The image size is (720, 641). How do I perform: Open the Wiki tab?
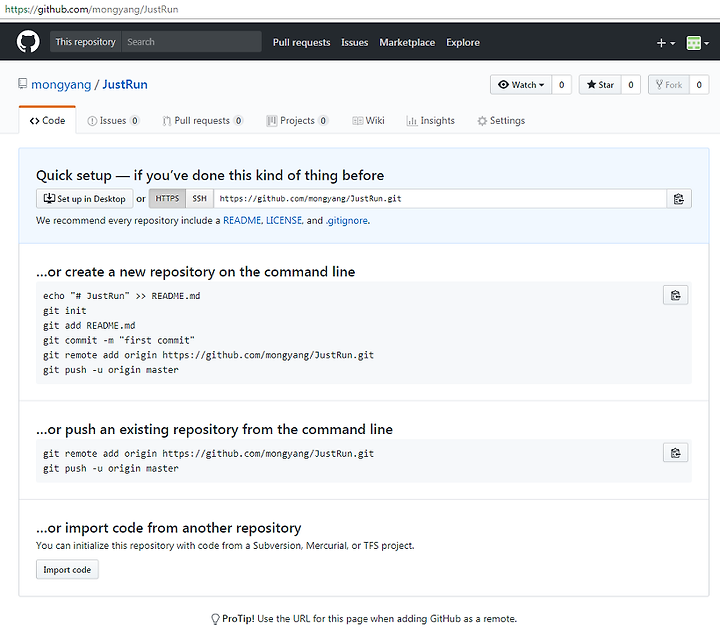368,121
